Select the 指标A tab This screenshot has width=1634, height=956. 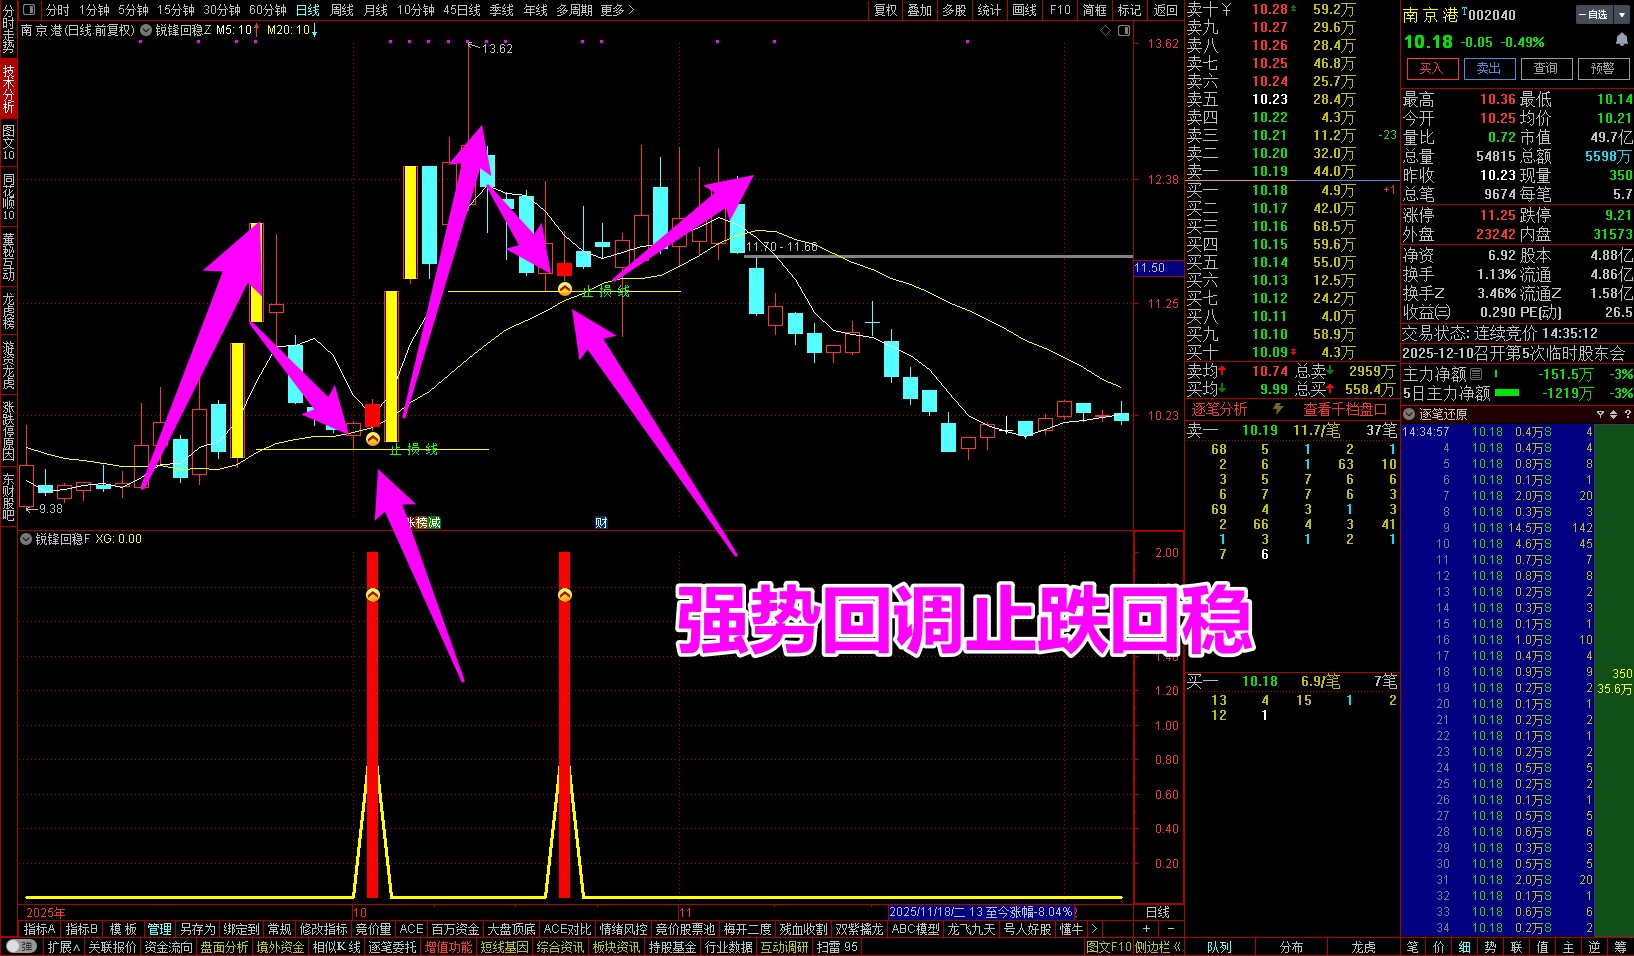click(40, 929)
